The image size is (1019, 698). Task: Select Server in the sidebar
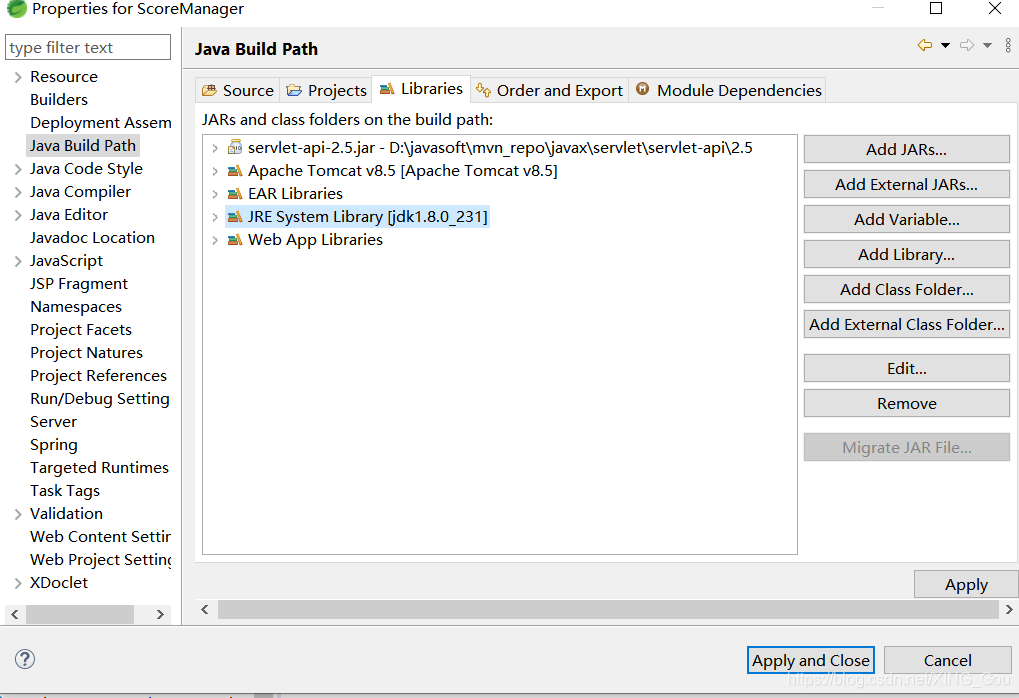(x=53, y=422)
